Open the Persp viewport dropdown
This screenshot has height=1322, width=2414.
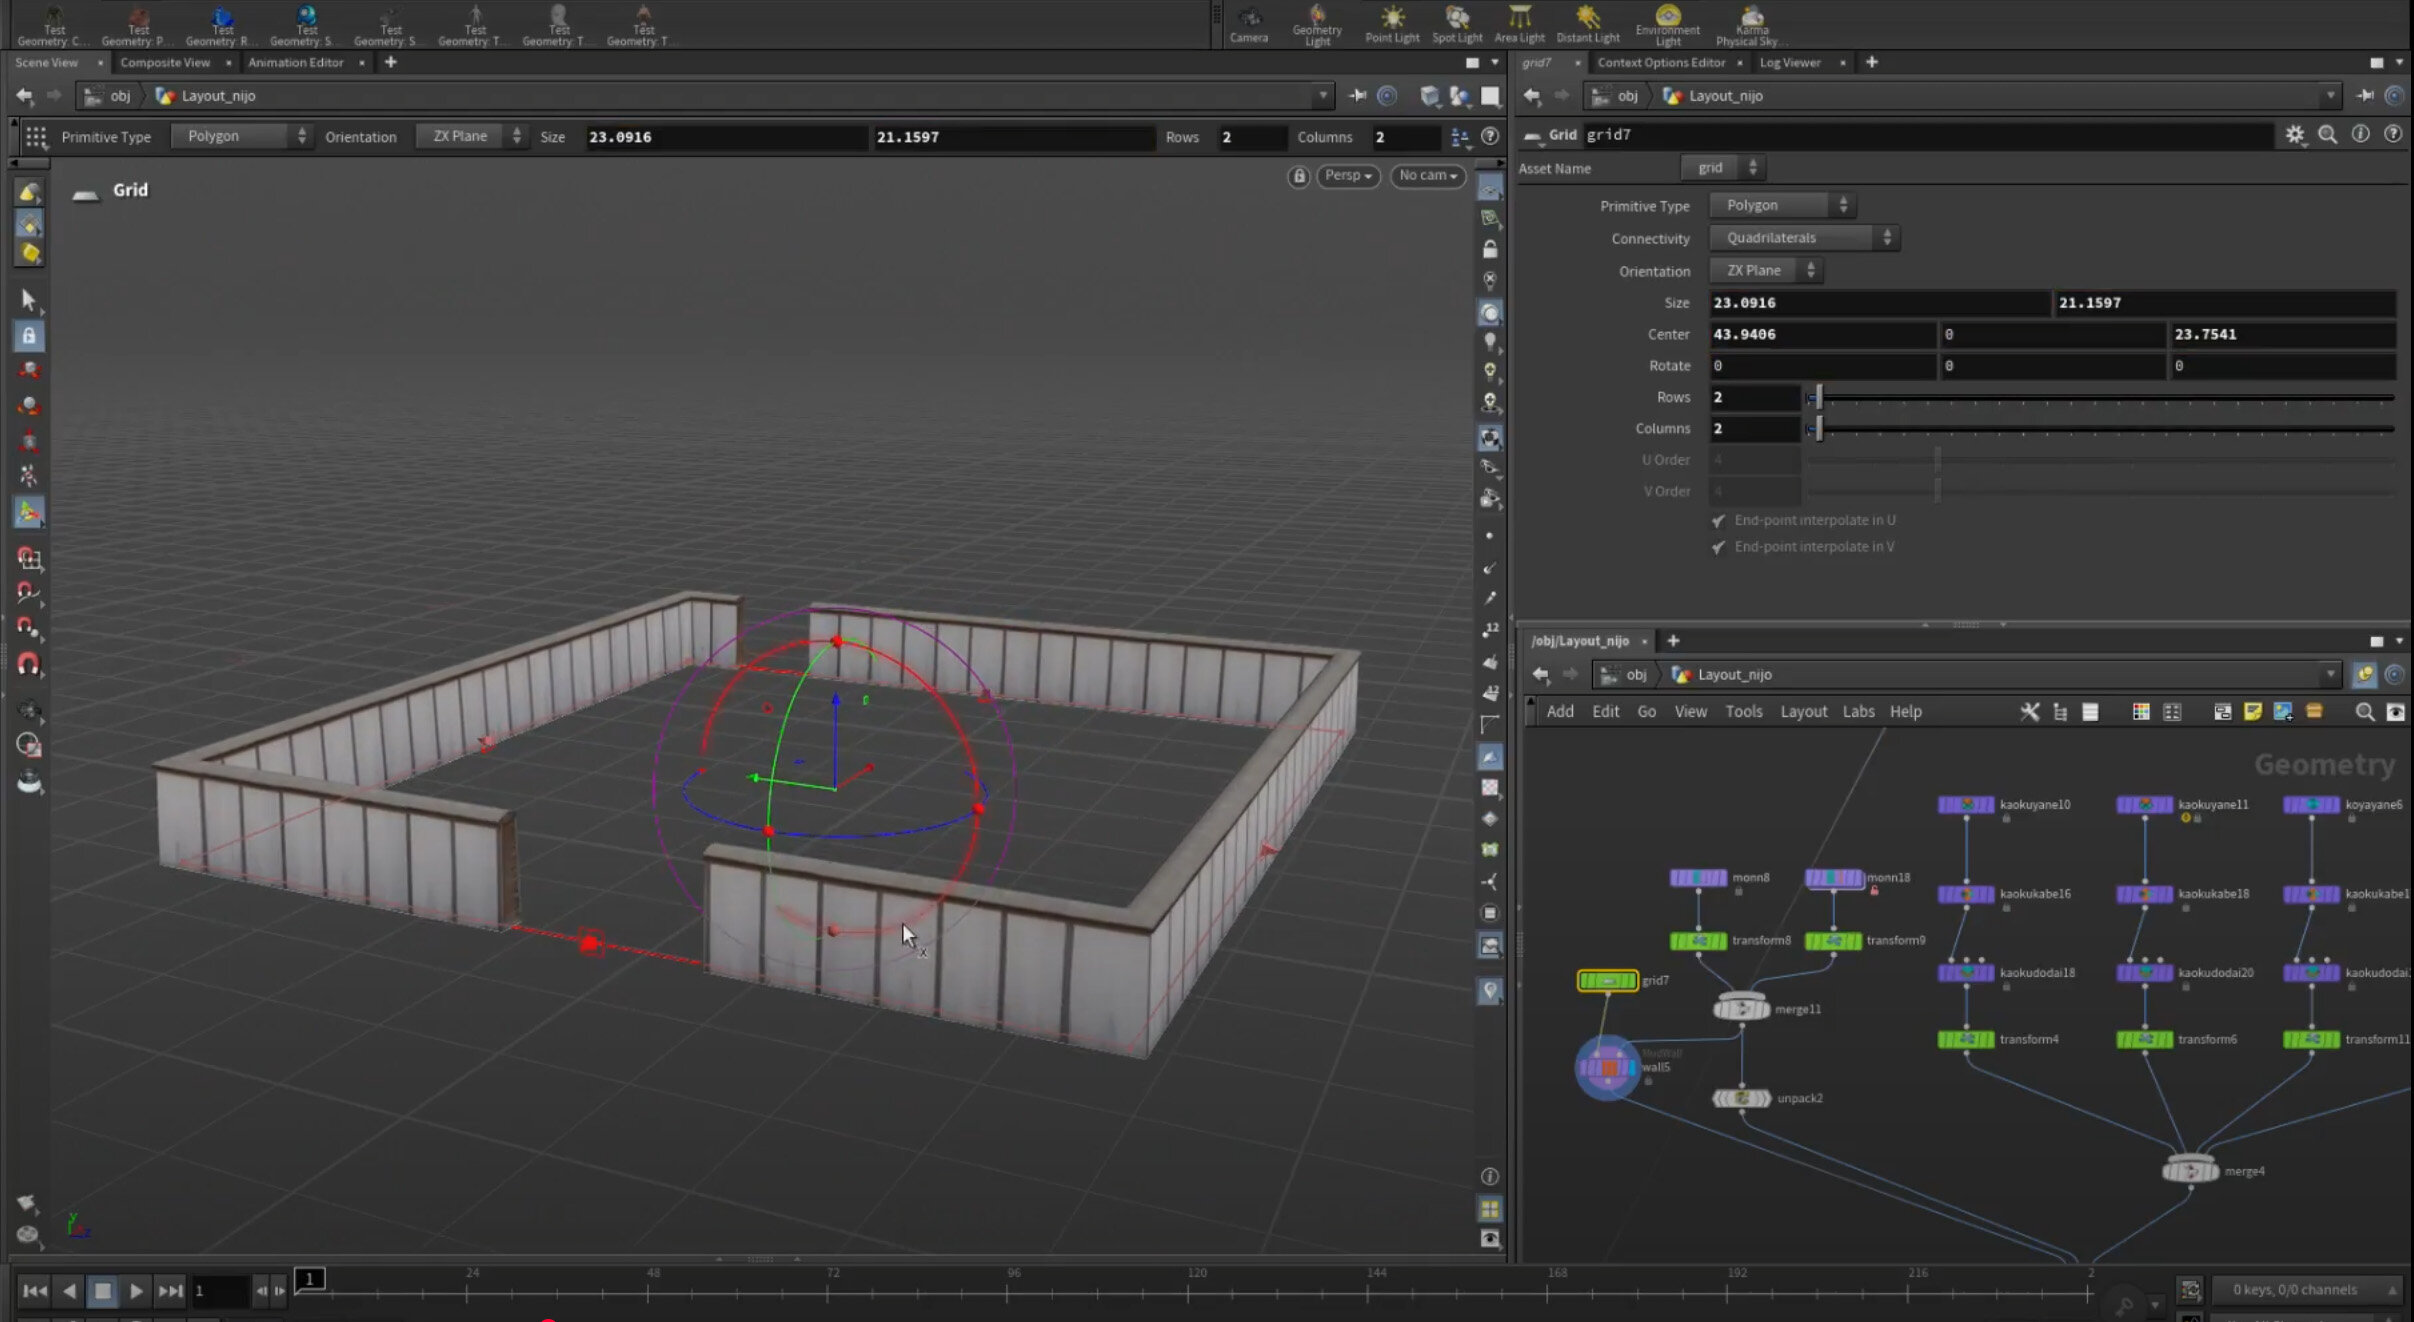coord(1347,176)
